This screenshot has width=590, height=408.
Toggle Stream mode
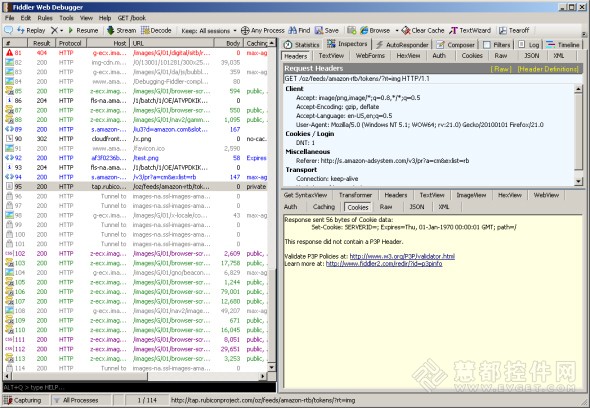pos(121,30)
